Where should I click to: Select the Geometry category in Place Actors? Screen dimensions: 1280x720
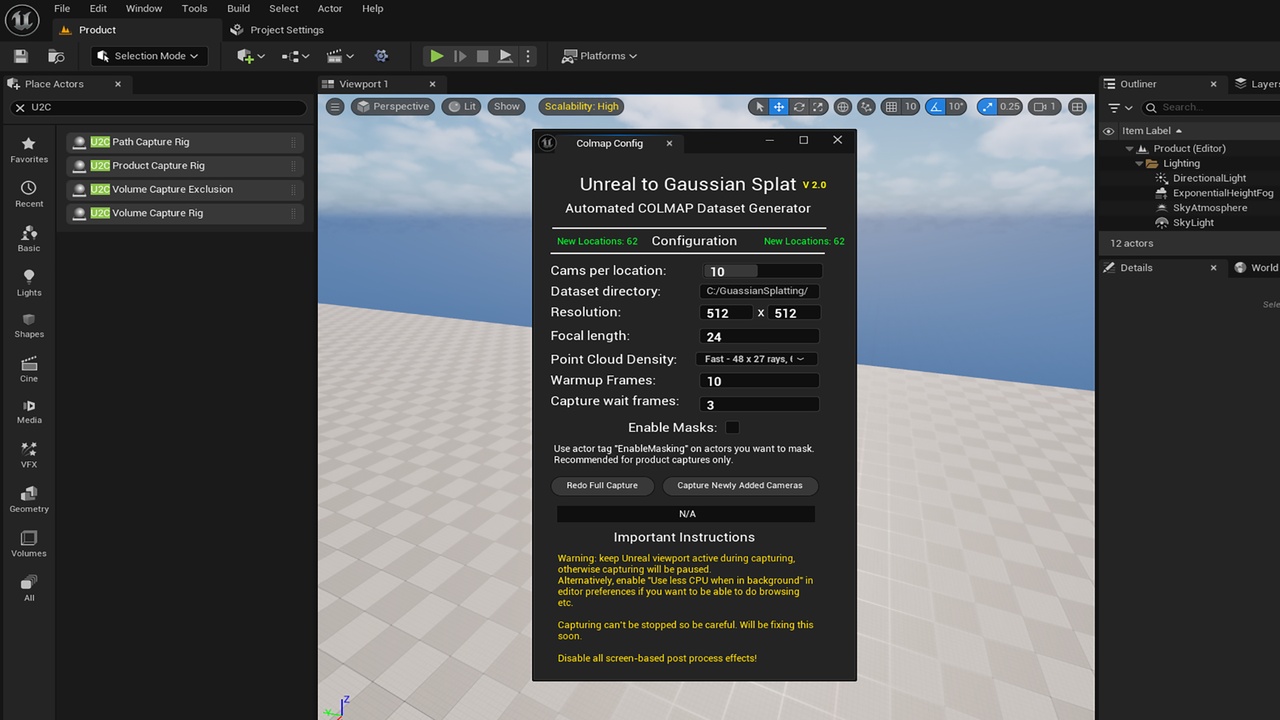point(29,499)
